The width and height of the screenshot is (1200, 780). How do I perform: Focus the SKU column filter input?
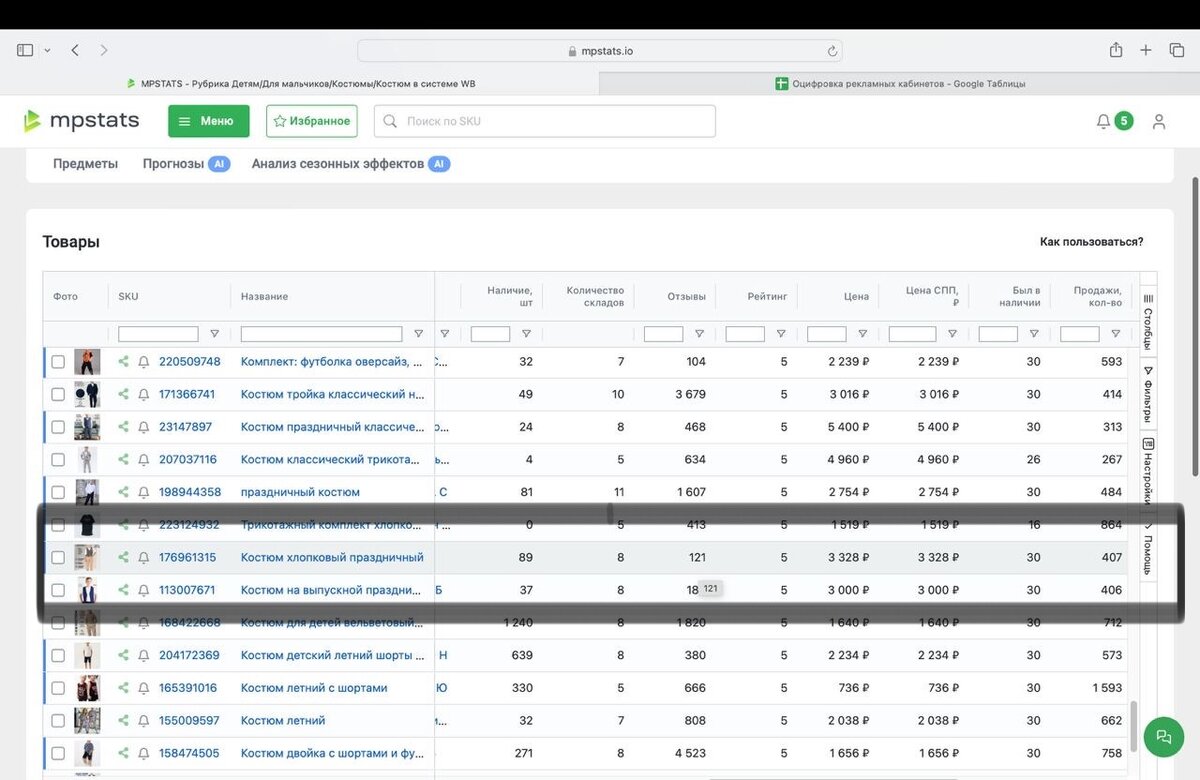158,334
